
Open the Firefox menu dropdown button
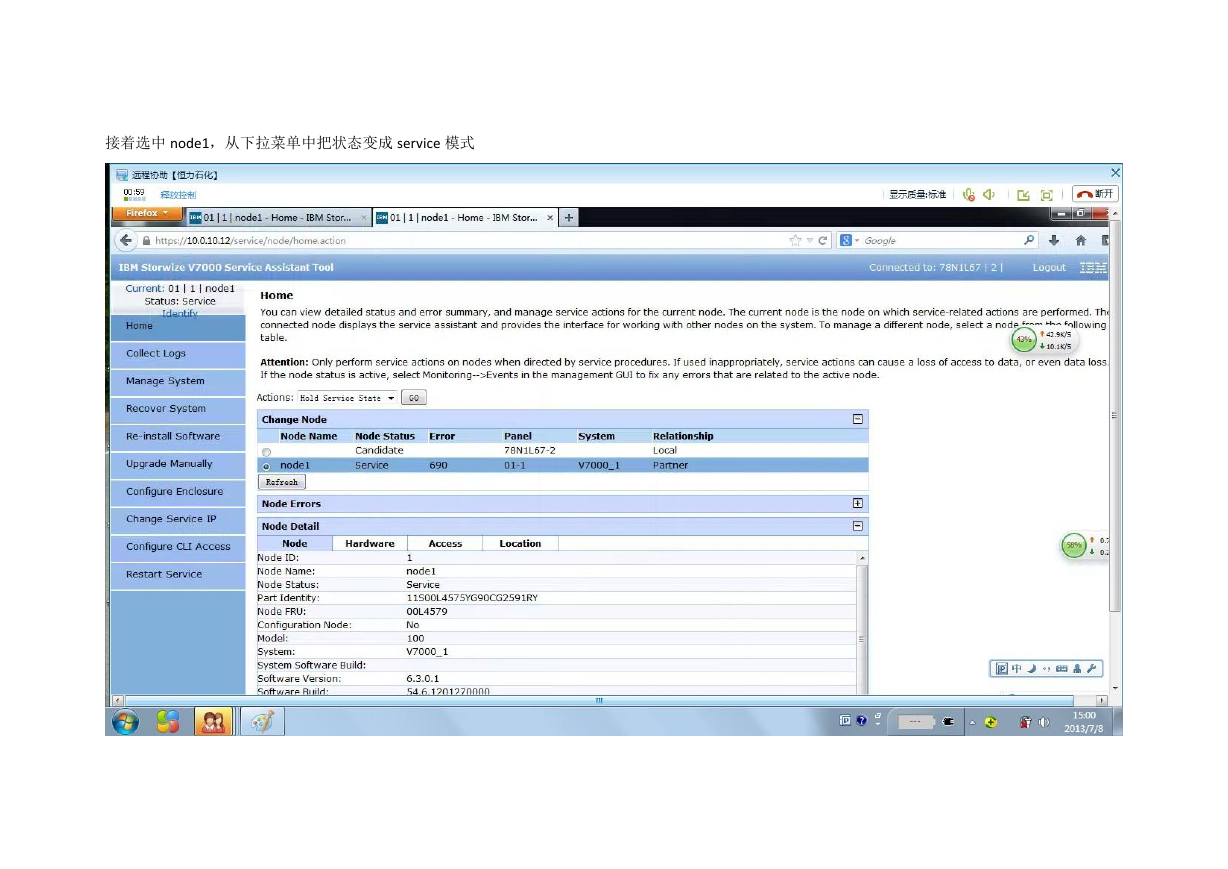coord(147,213)
